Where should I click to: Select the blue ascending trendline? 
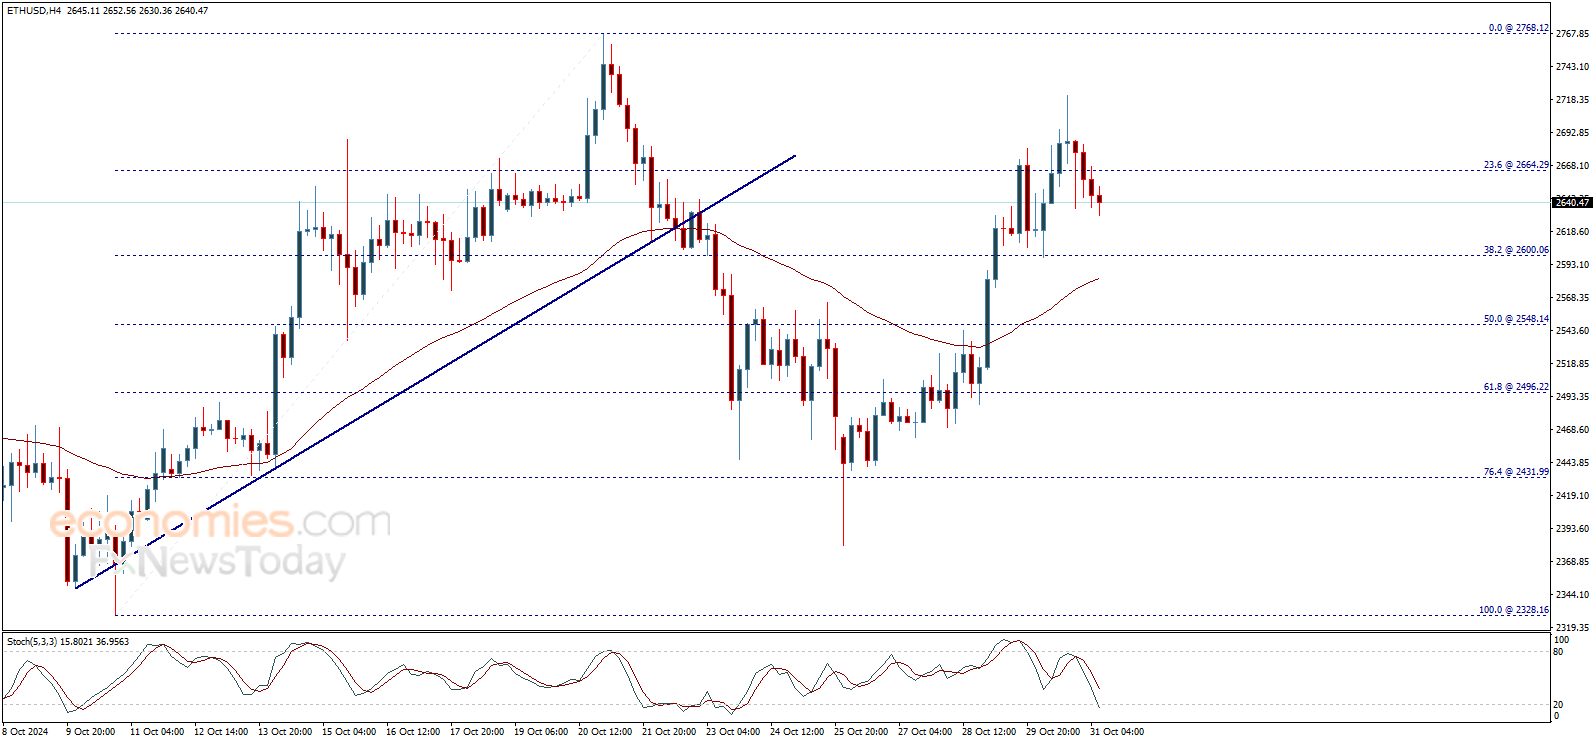[x=435, y=371]
